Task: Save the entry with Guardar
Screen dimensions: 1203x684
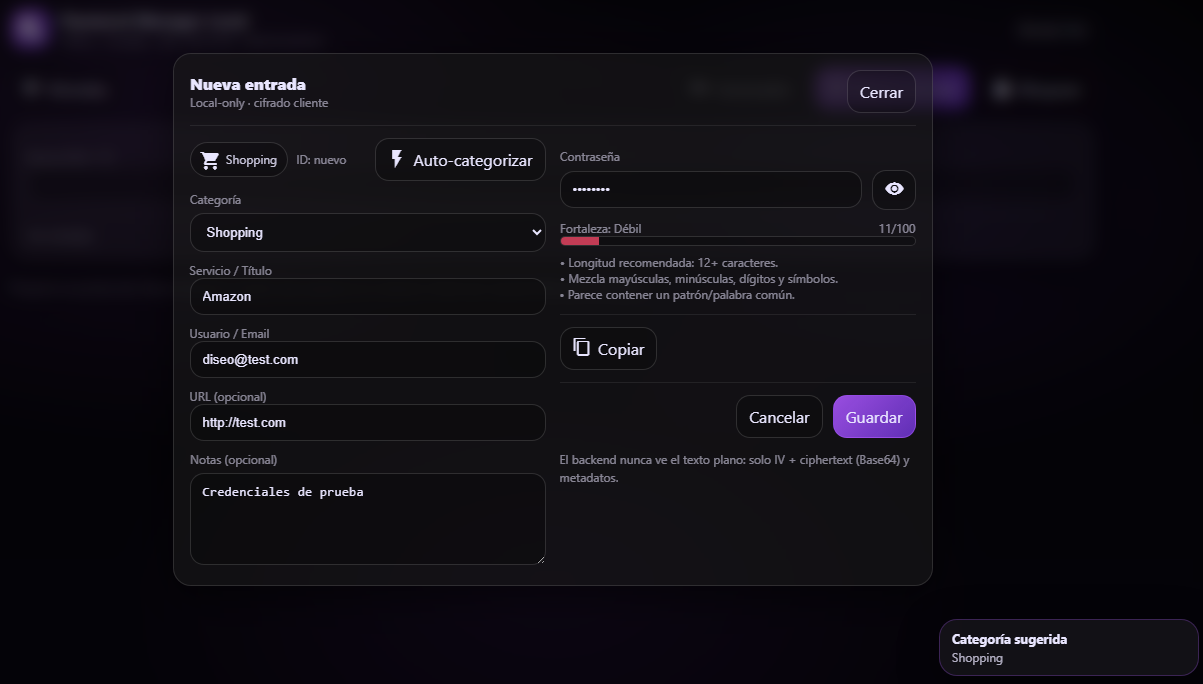Action: tap(874, 417)
